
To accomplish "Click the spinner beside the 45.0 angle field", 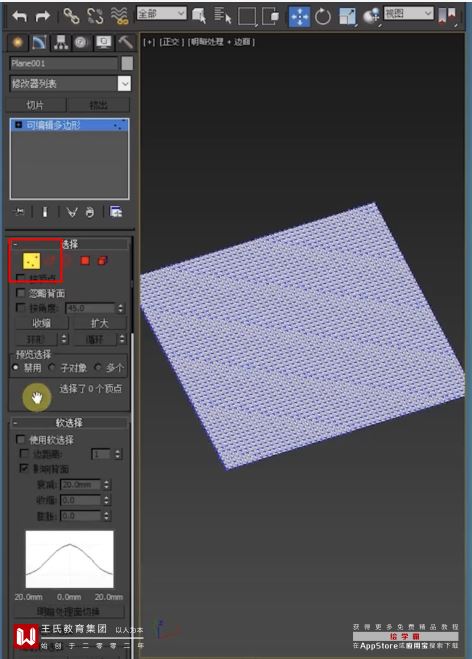I will click(x=121, y=308).
